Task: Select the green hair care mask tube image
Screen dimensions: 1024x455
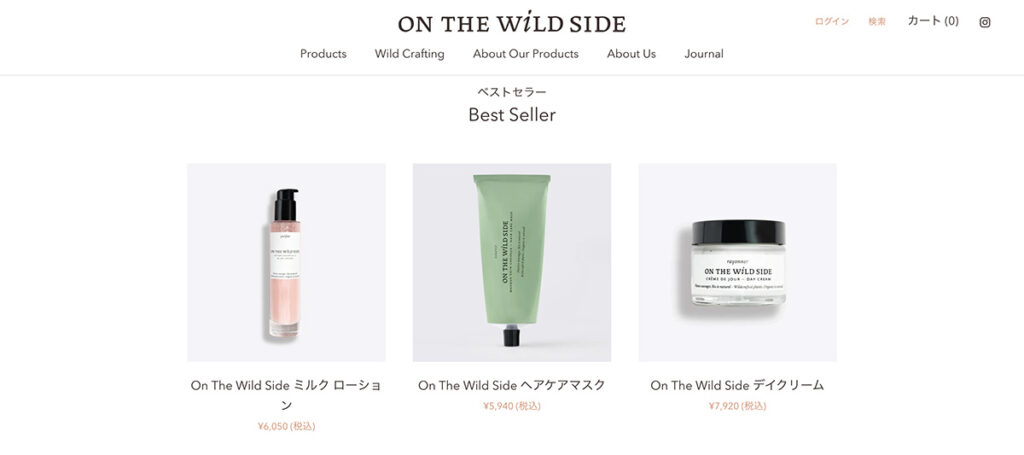Action: tap(512, 262)
